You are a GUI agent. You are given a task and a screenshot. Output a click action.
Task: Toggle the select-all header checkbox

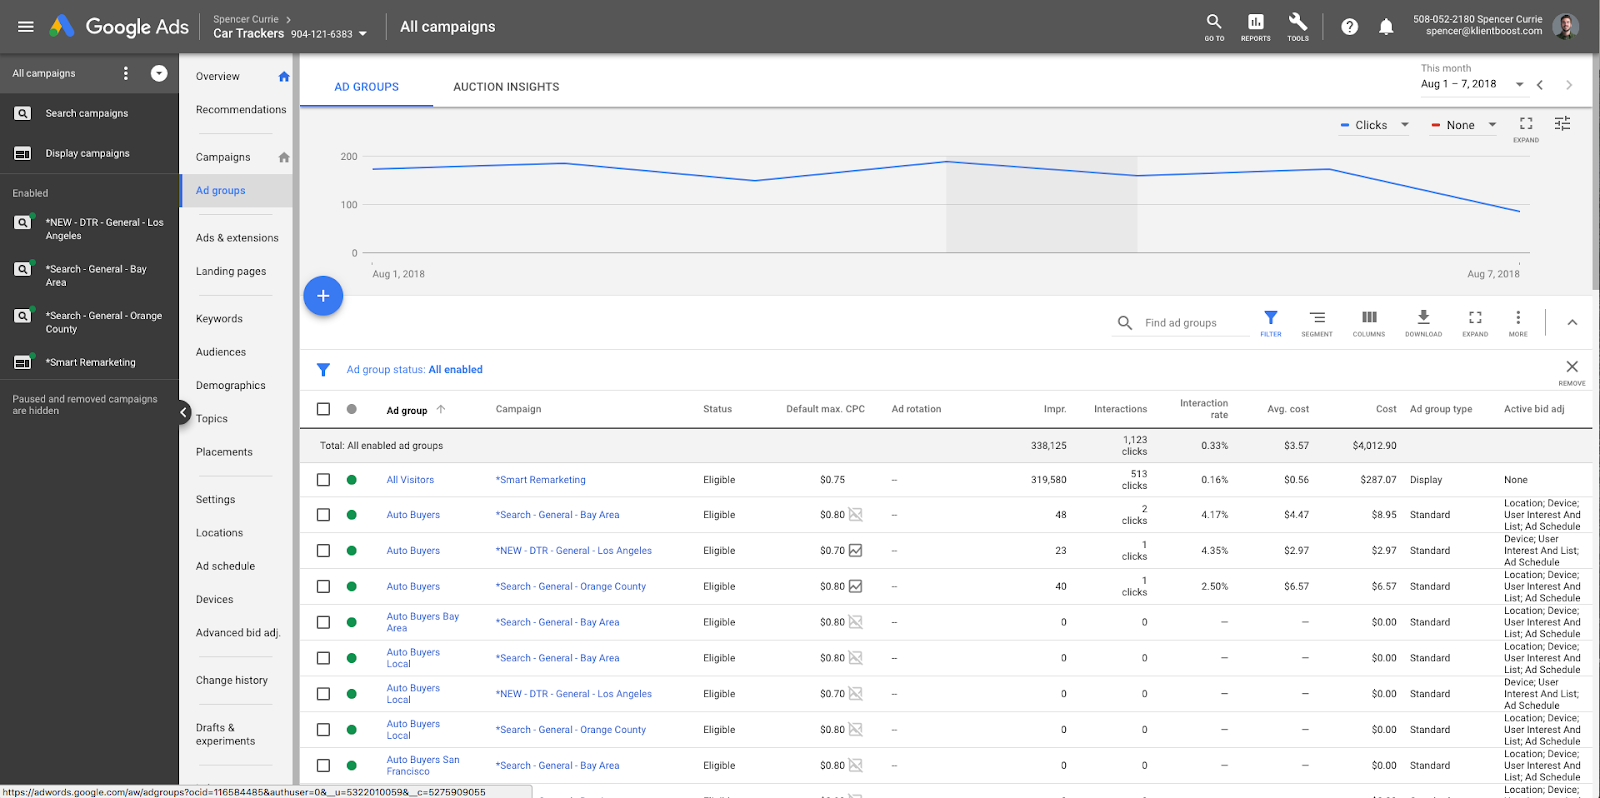click(323, 409)
